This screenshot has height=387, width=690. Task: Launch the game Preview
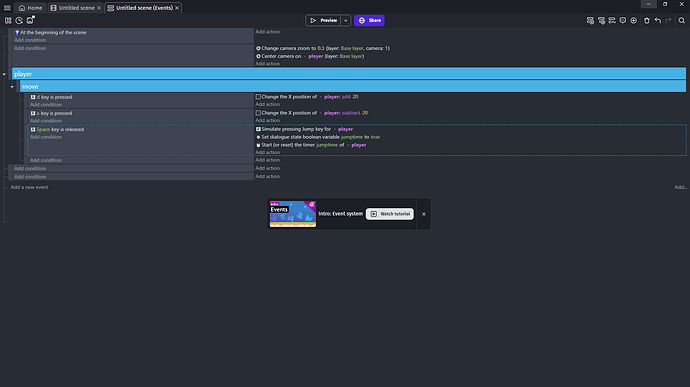pyautogui.click(x=323, y=20)
